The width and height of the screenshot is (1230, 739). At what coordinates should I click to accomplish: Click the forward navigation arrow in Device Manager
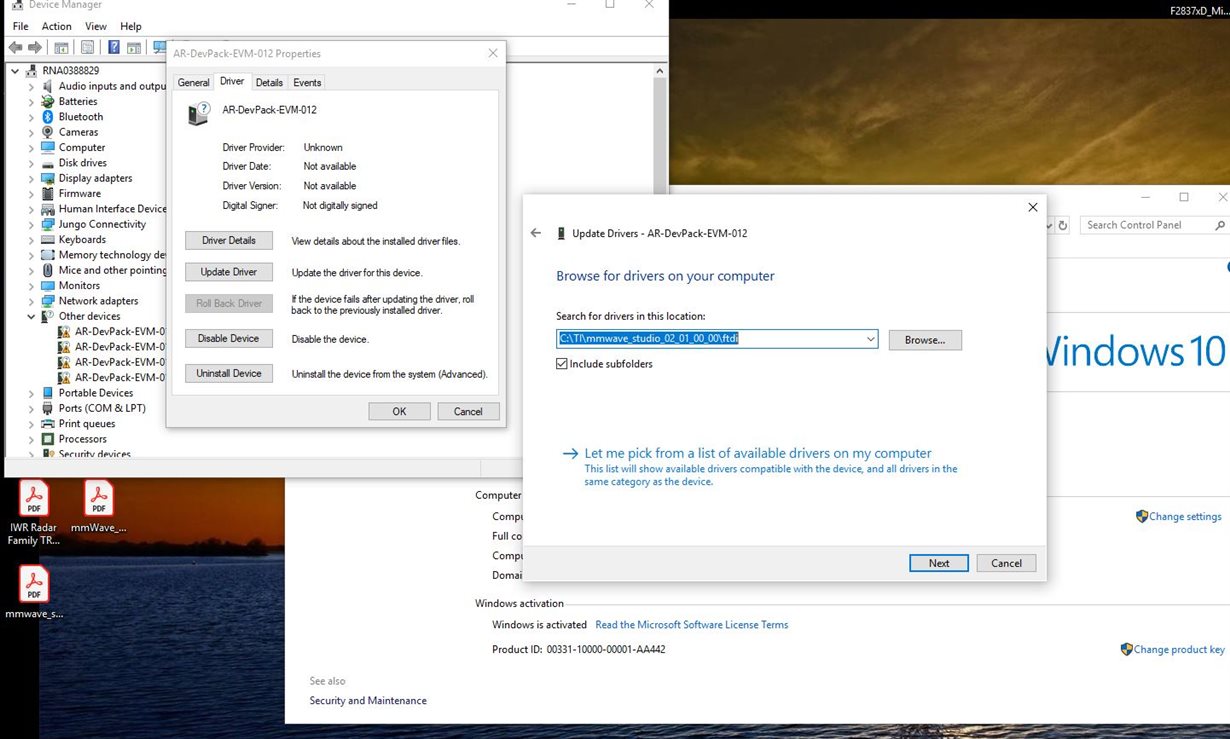pyautogui.click(x=35, y=47)
